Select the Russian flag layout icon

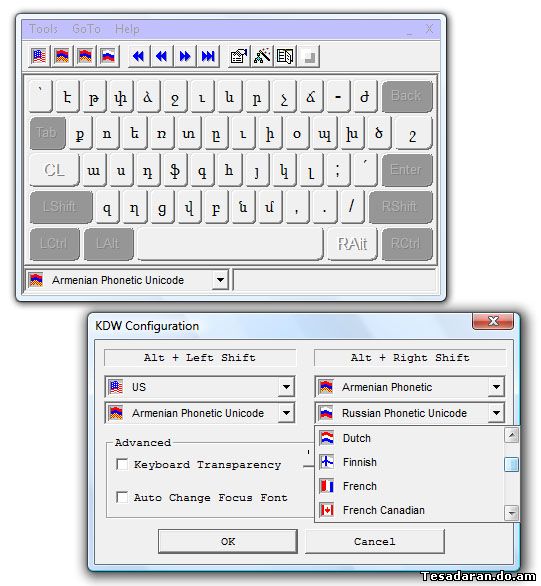[x=108, y=56]
